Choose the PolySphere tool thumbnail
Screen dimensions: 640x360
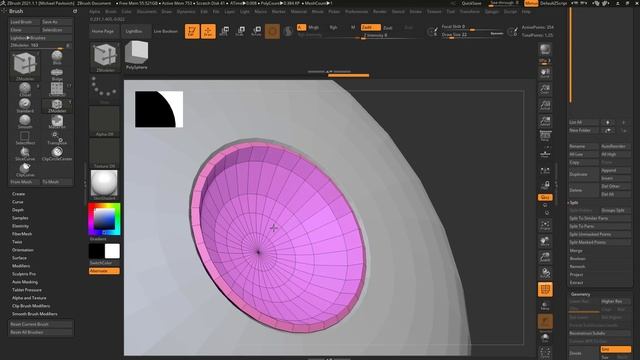pos(137,55)
